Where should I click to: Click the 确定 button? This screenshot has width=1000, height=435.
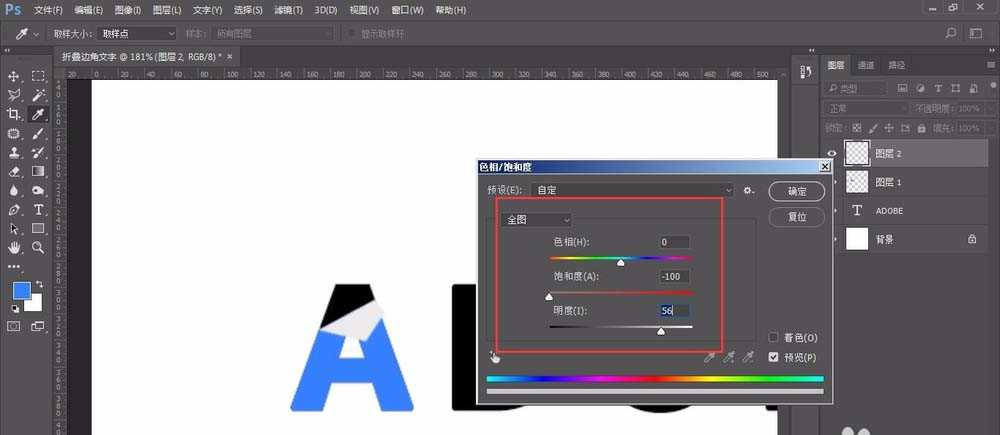[x=796, y=191]
